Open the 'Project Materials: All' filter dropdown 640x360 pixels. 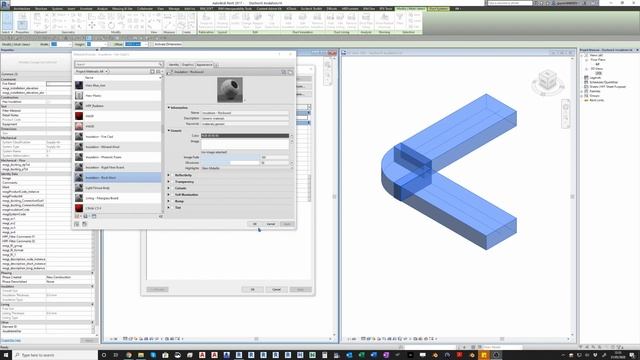(91, 71)
